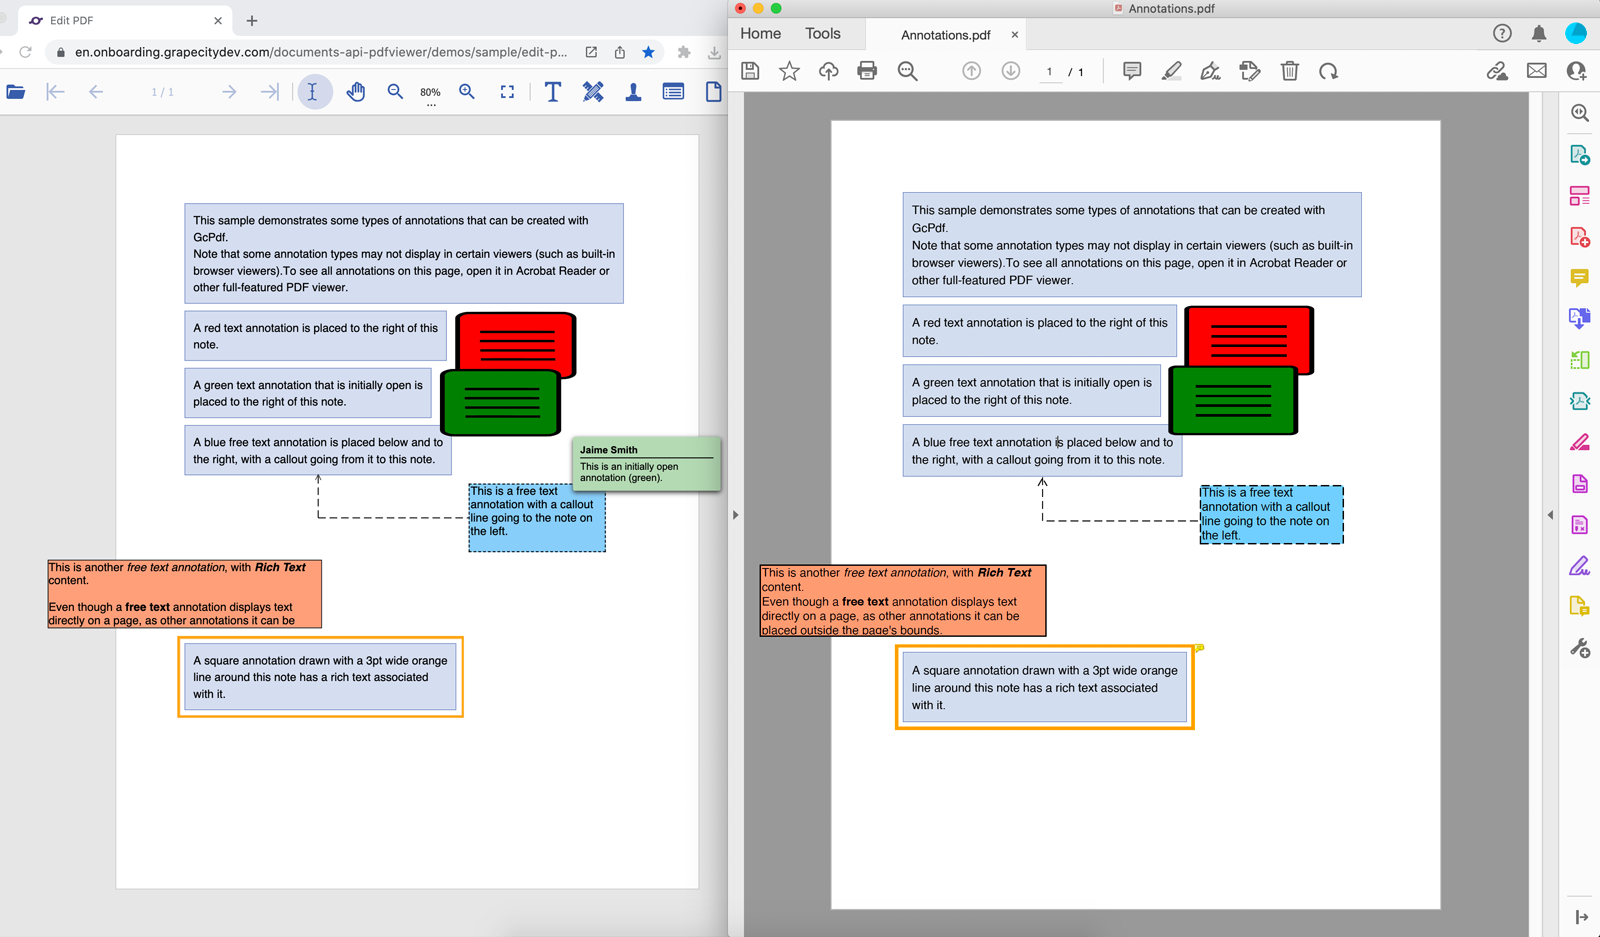Find text with Acrobat search icon
1600x937 pixels.
[907, 71]
